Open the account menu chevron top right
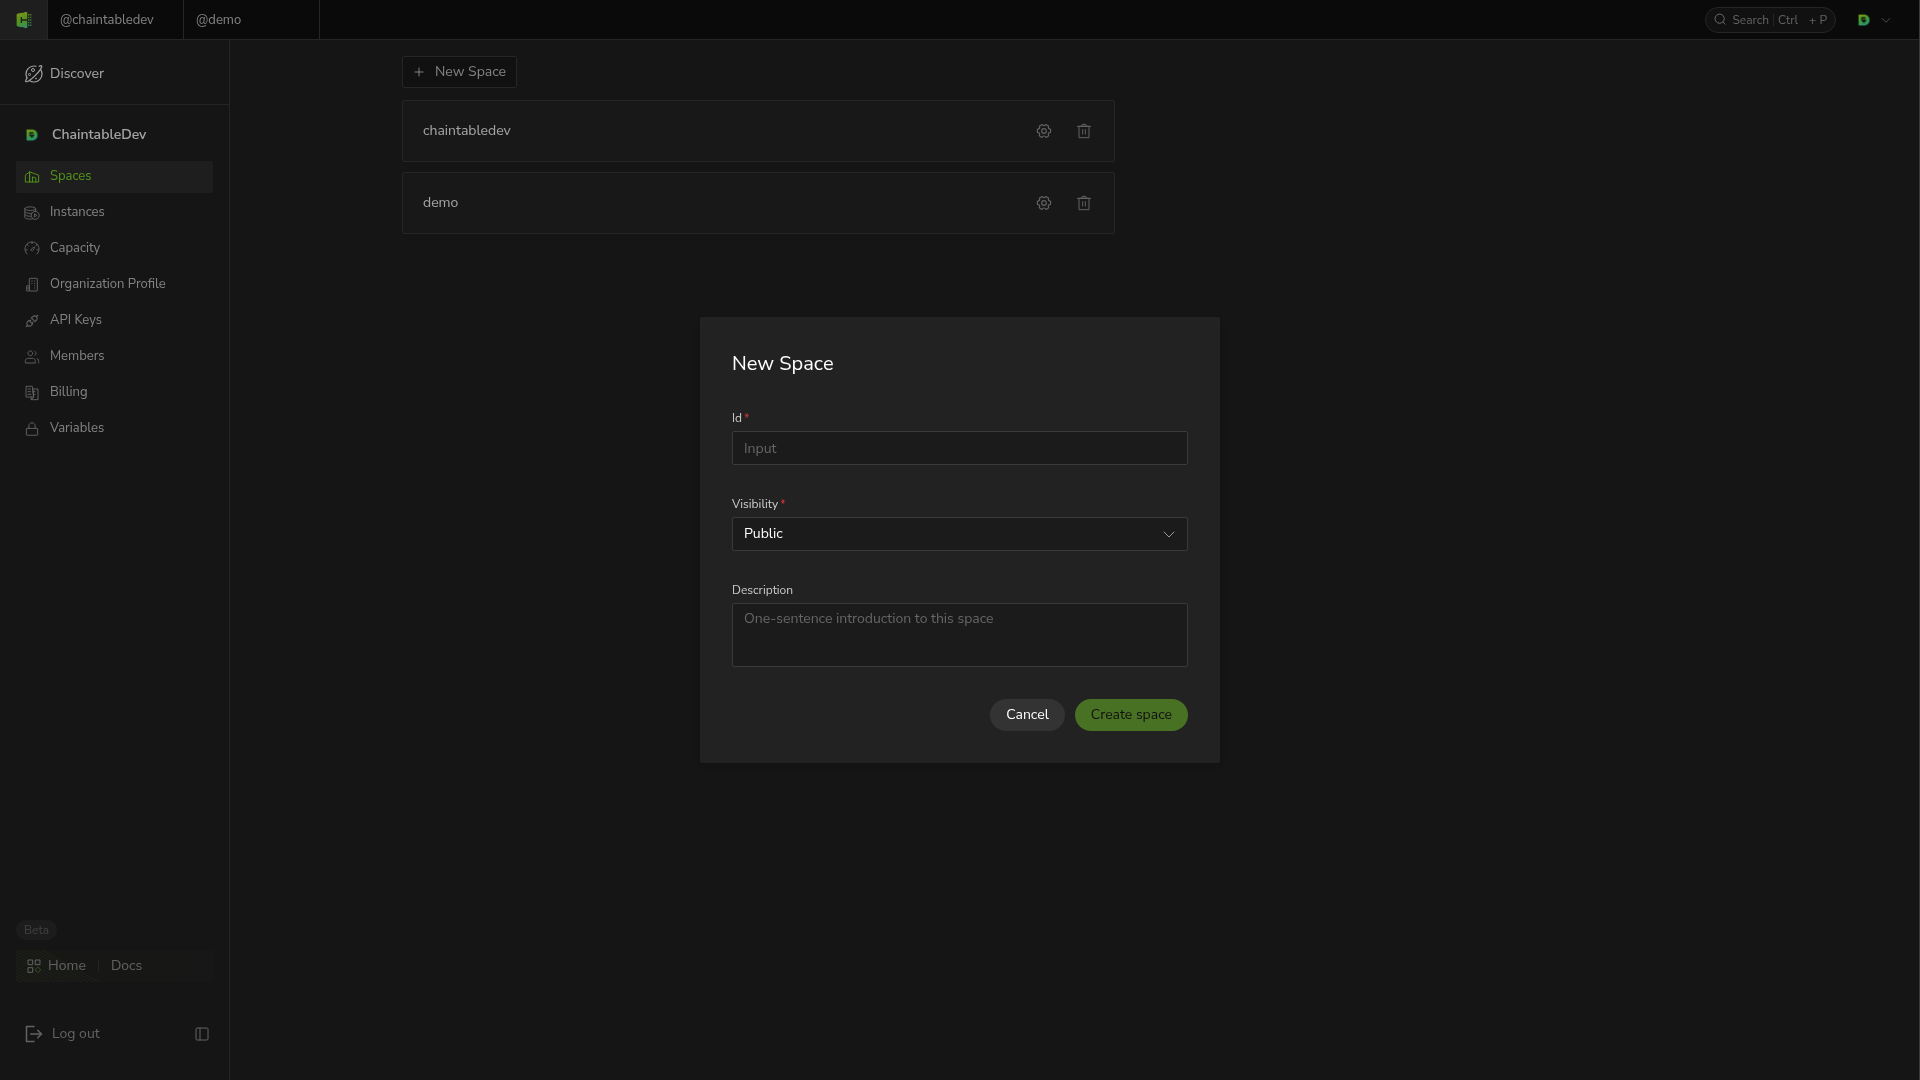 pos(1886,20)
